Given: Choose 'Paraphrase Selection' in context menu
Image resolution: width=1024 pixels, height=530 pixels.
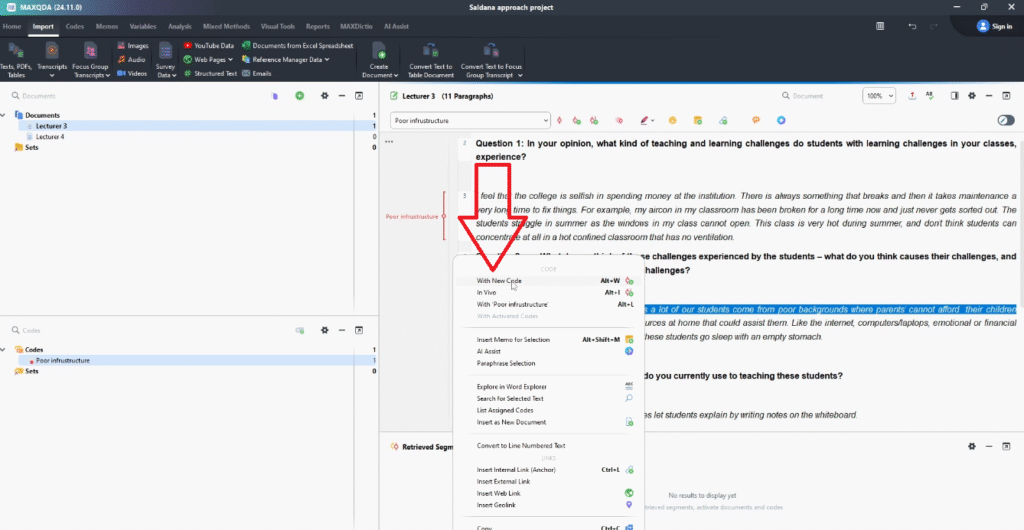Looking at the screenshot, I should coord(506,363).
